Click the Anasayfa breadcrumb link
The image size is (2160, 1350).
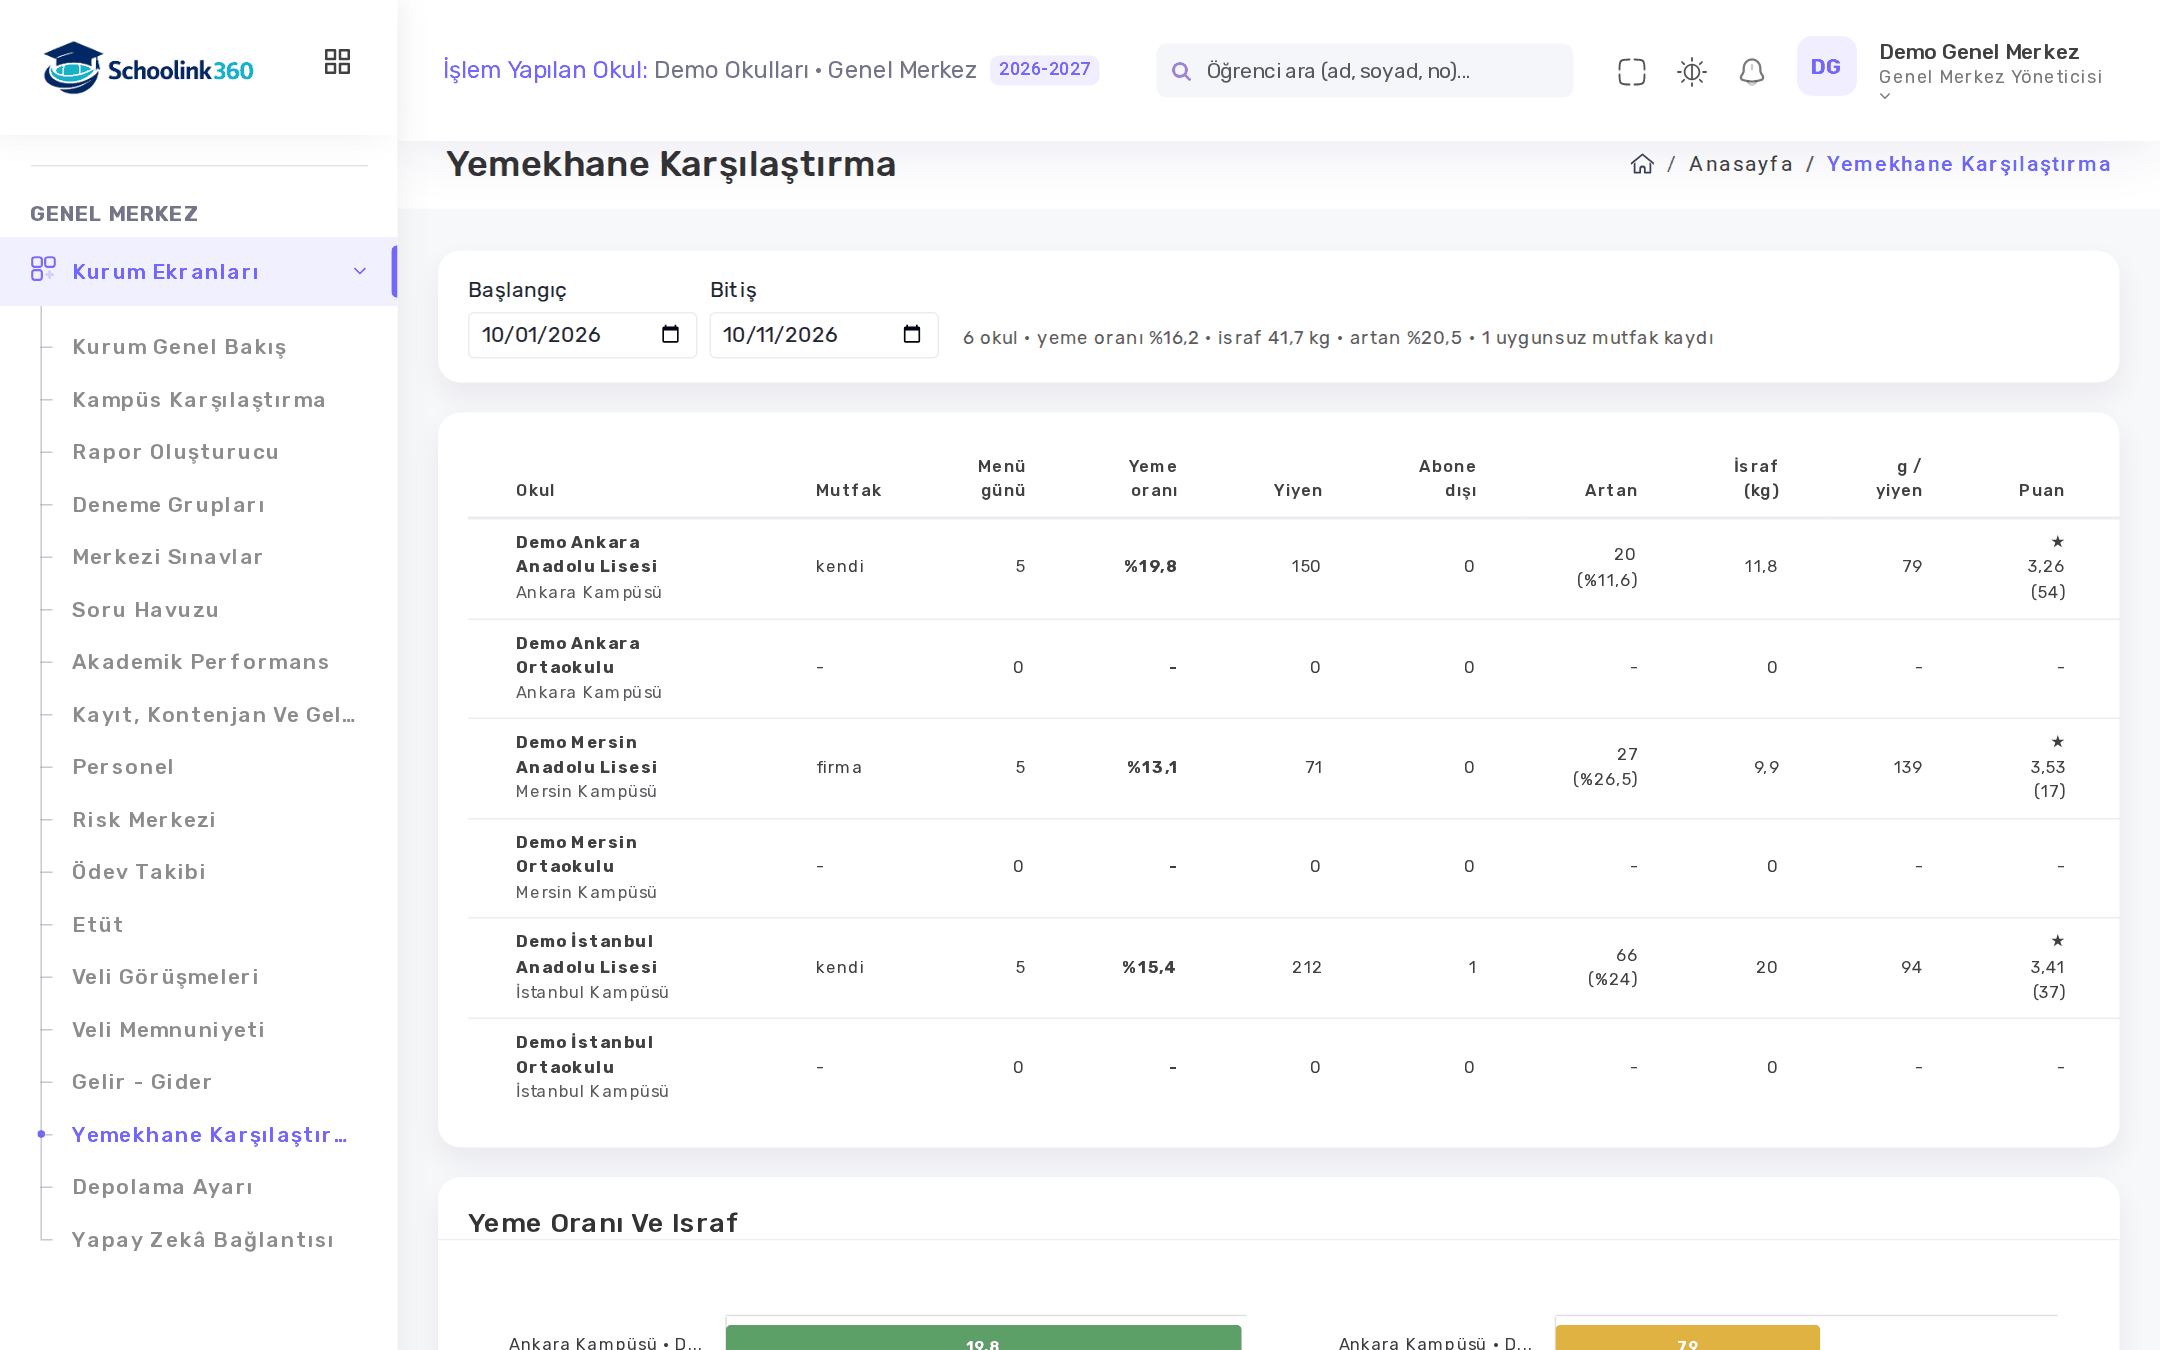point(1740,164)
